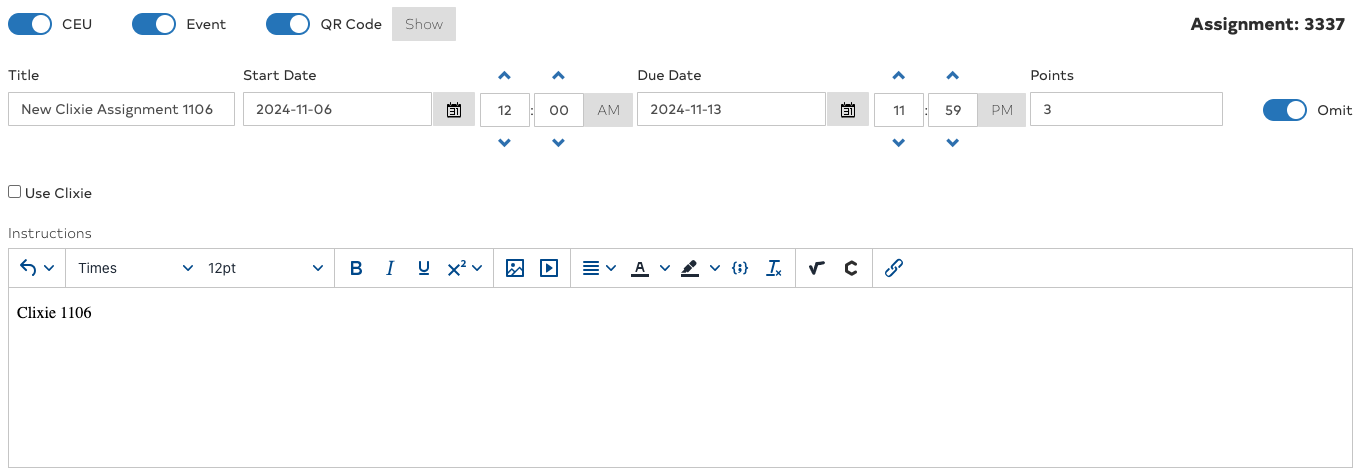The image size is (1363, 476).
Task: Click the start time minutes field showing 00
Action: (x=559, y=110)
